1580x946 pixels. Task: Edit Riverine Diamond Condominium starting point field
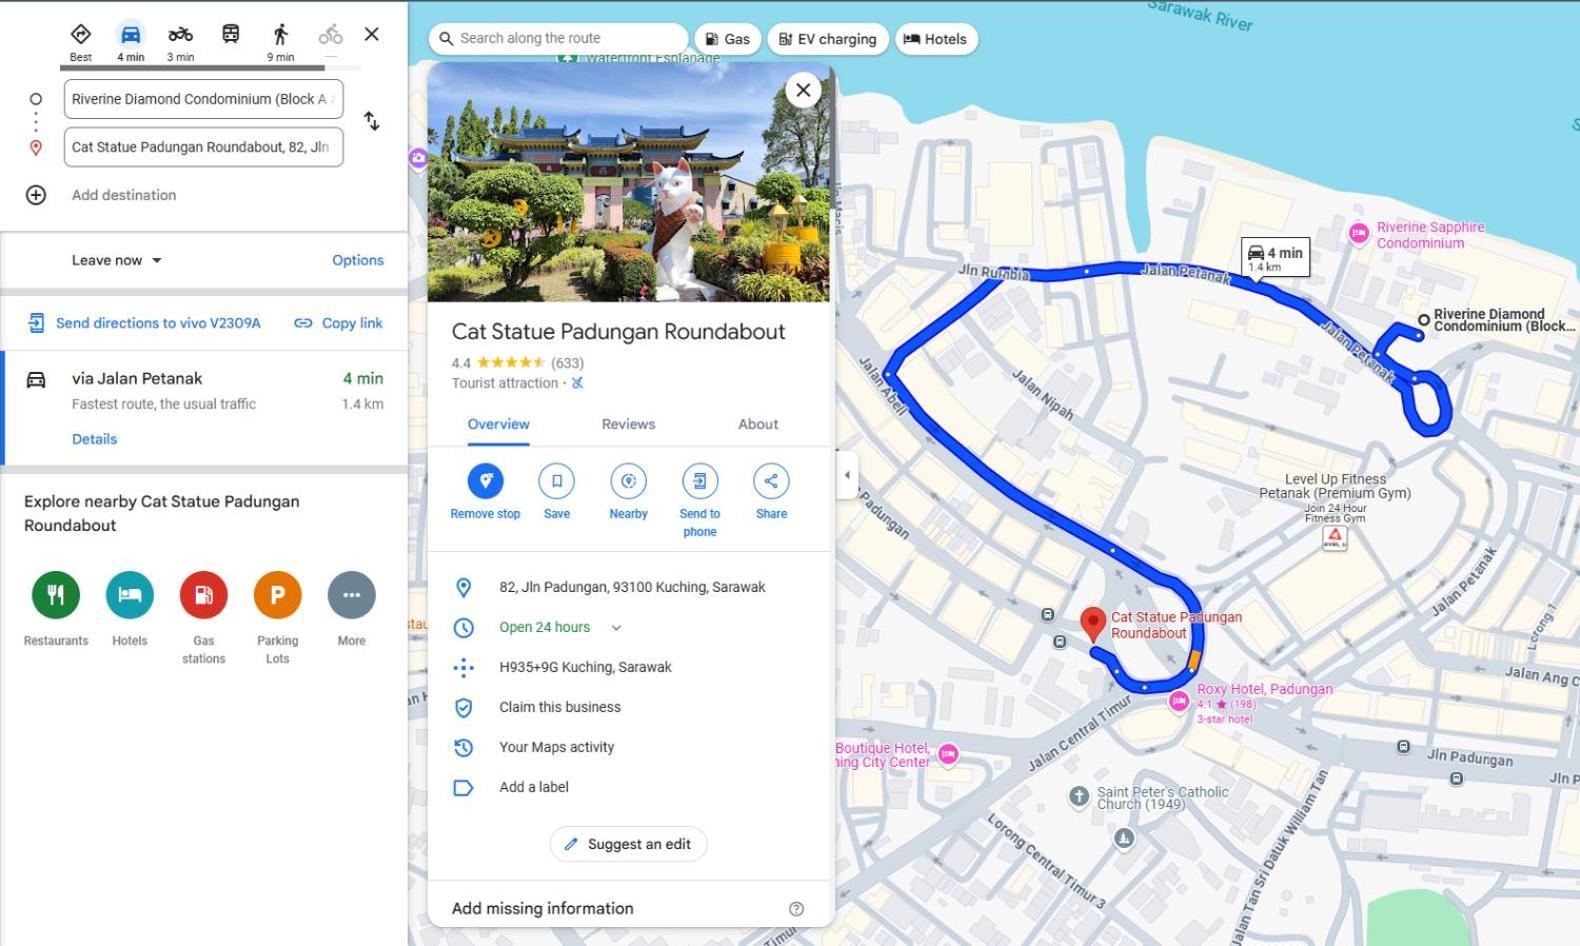coord(204,99)
